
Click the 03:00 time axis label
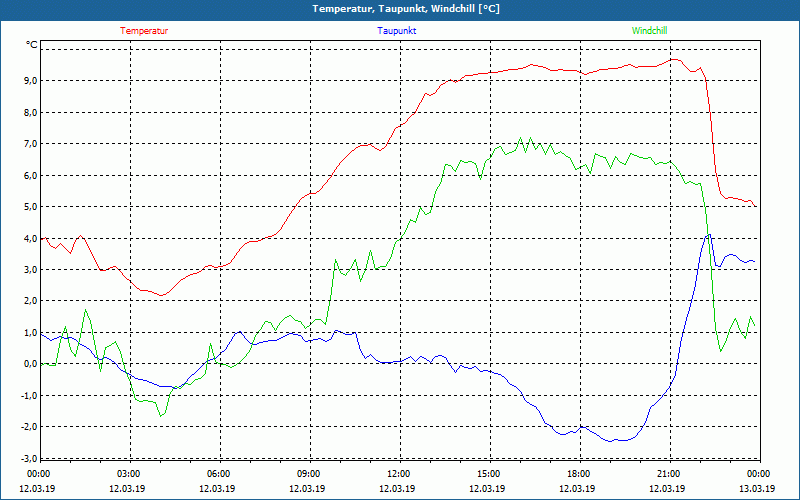(x=129, y=474)
